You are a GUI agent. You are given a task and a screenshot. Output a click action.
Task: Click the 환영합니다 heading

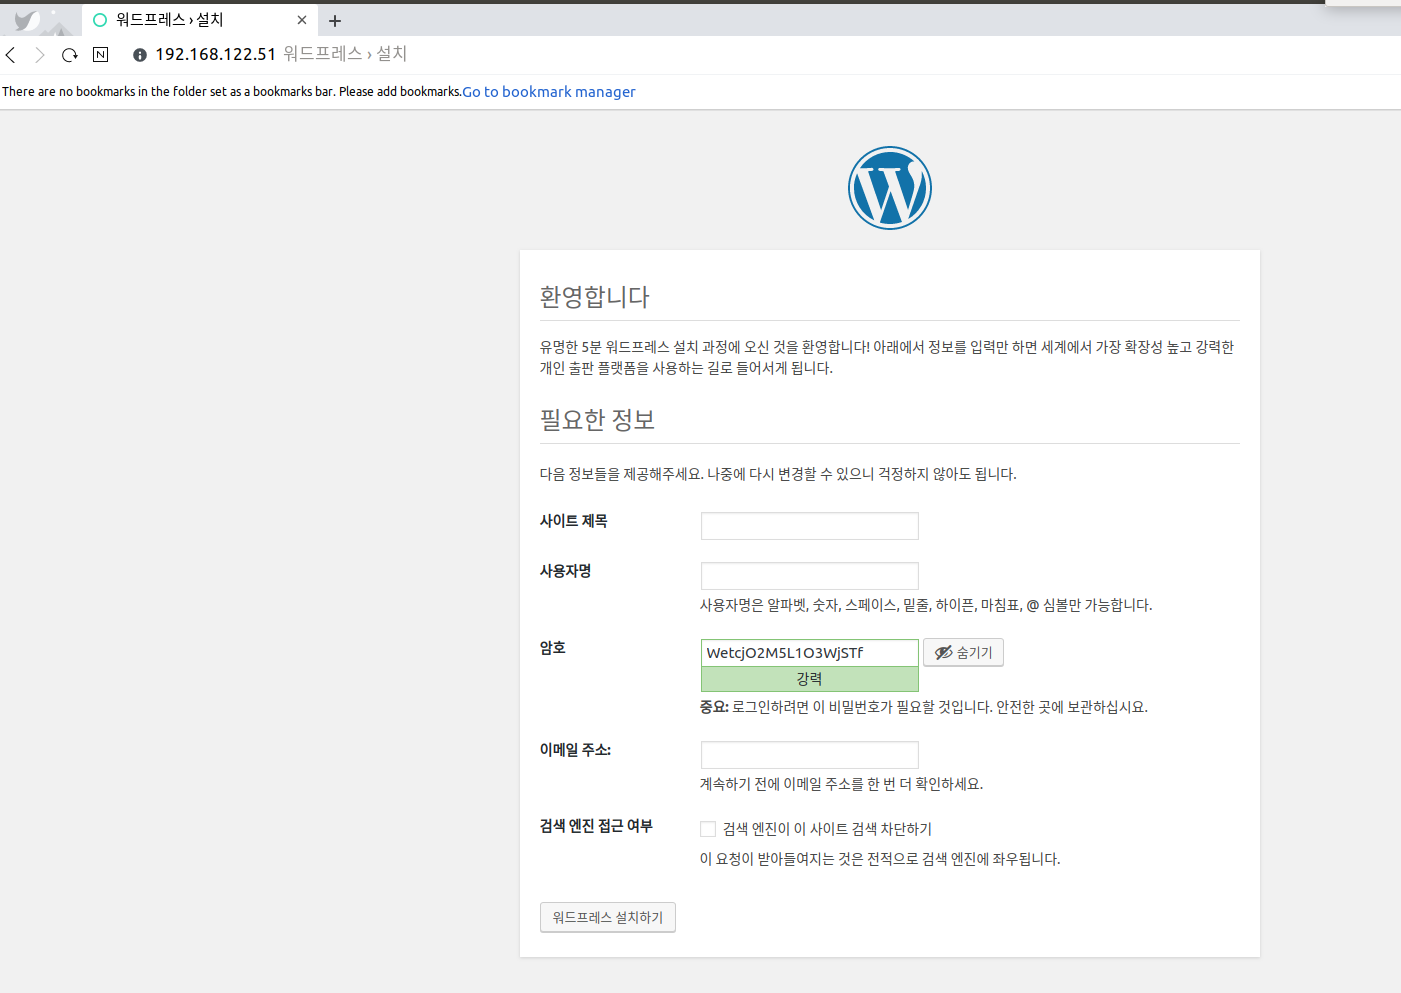[595, 297]
